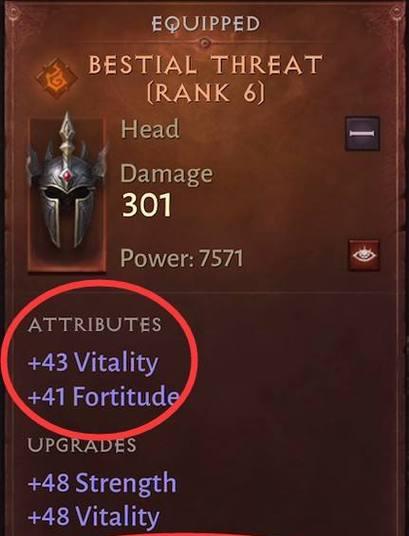Click the helmet item thumbnail
The height and width of the screenshot is (536, 409).
pyautogui.click(x=67, y=192)
